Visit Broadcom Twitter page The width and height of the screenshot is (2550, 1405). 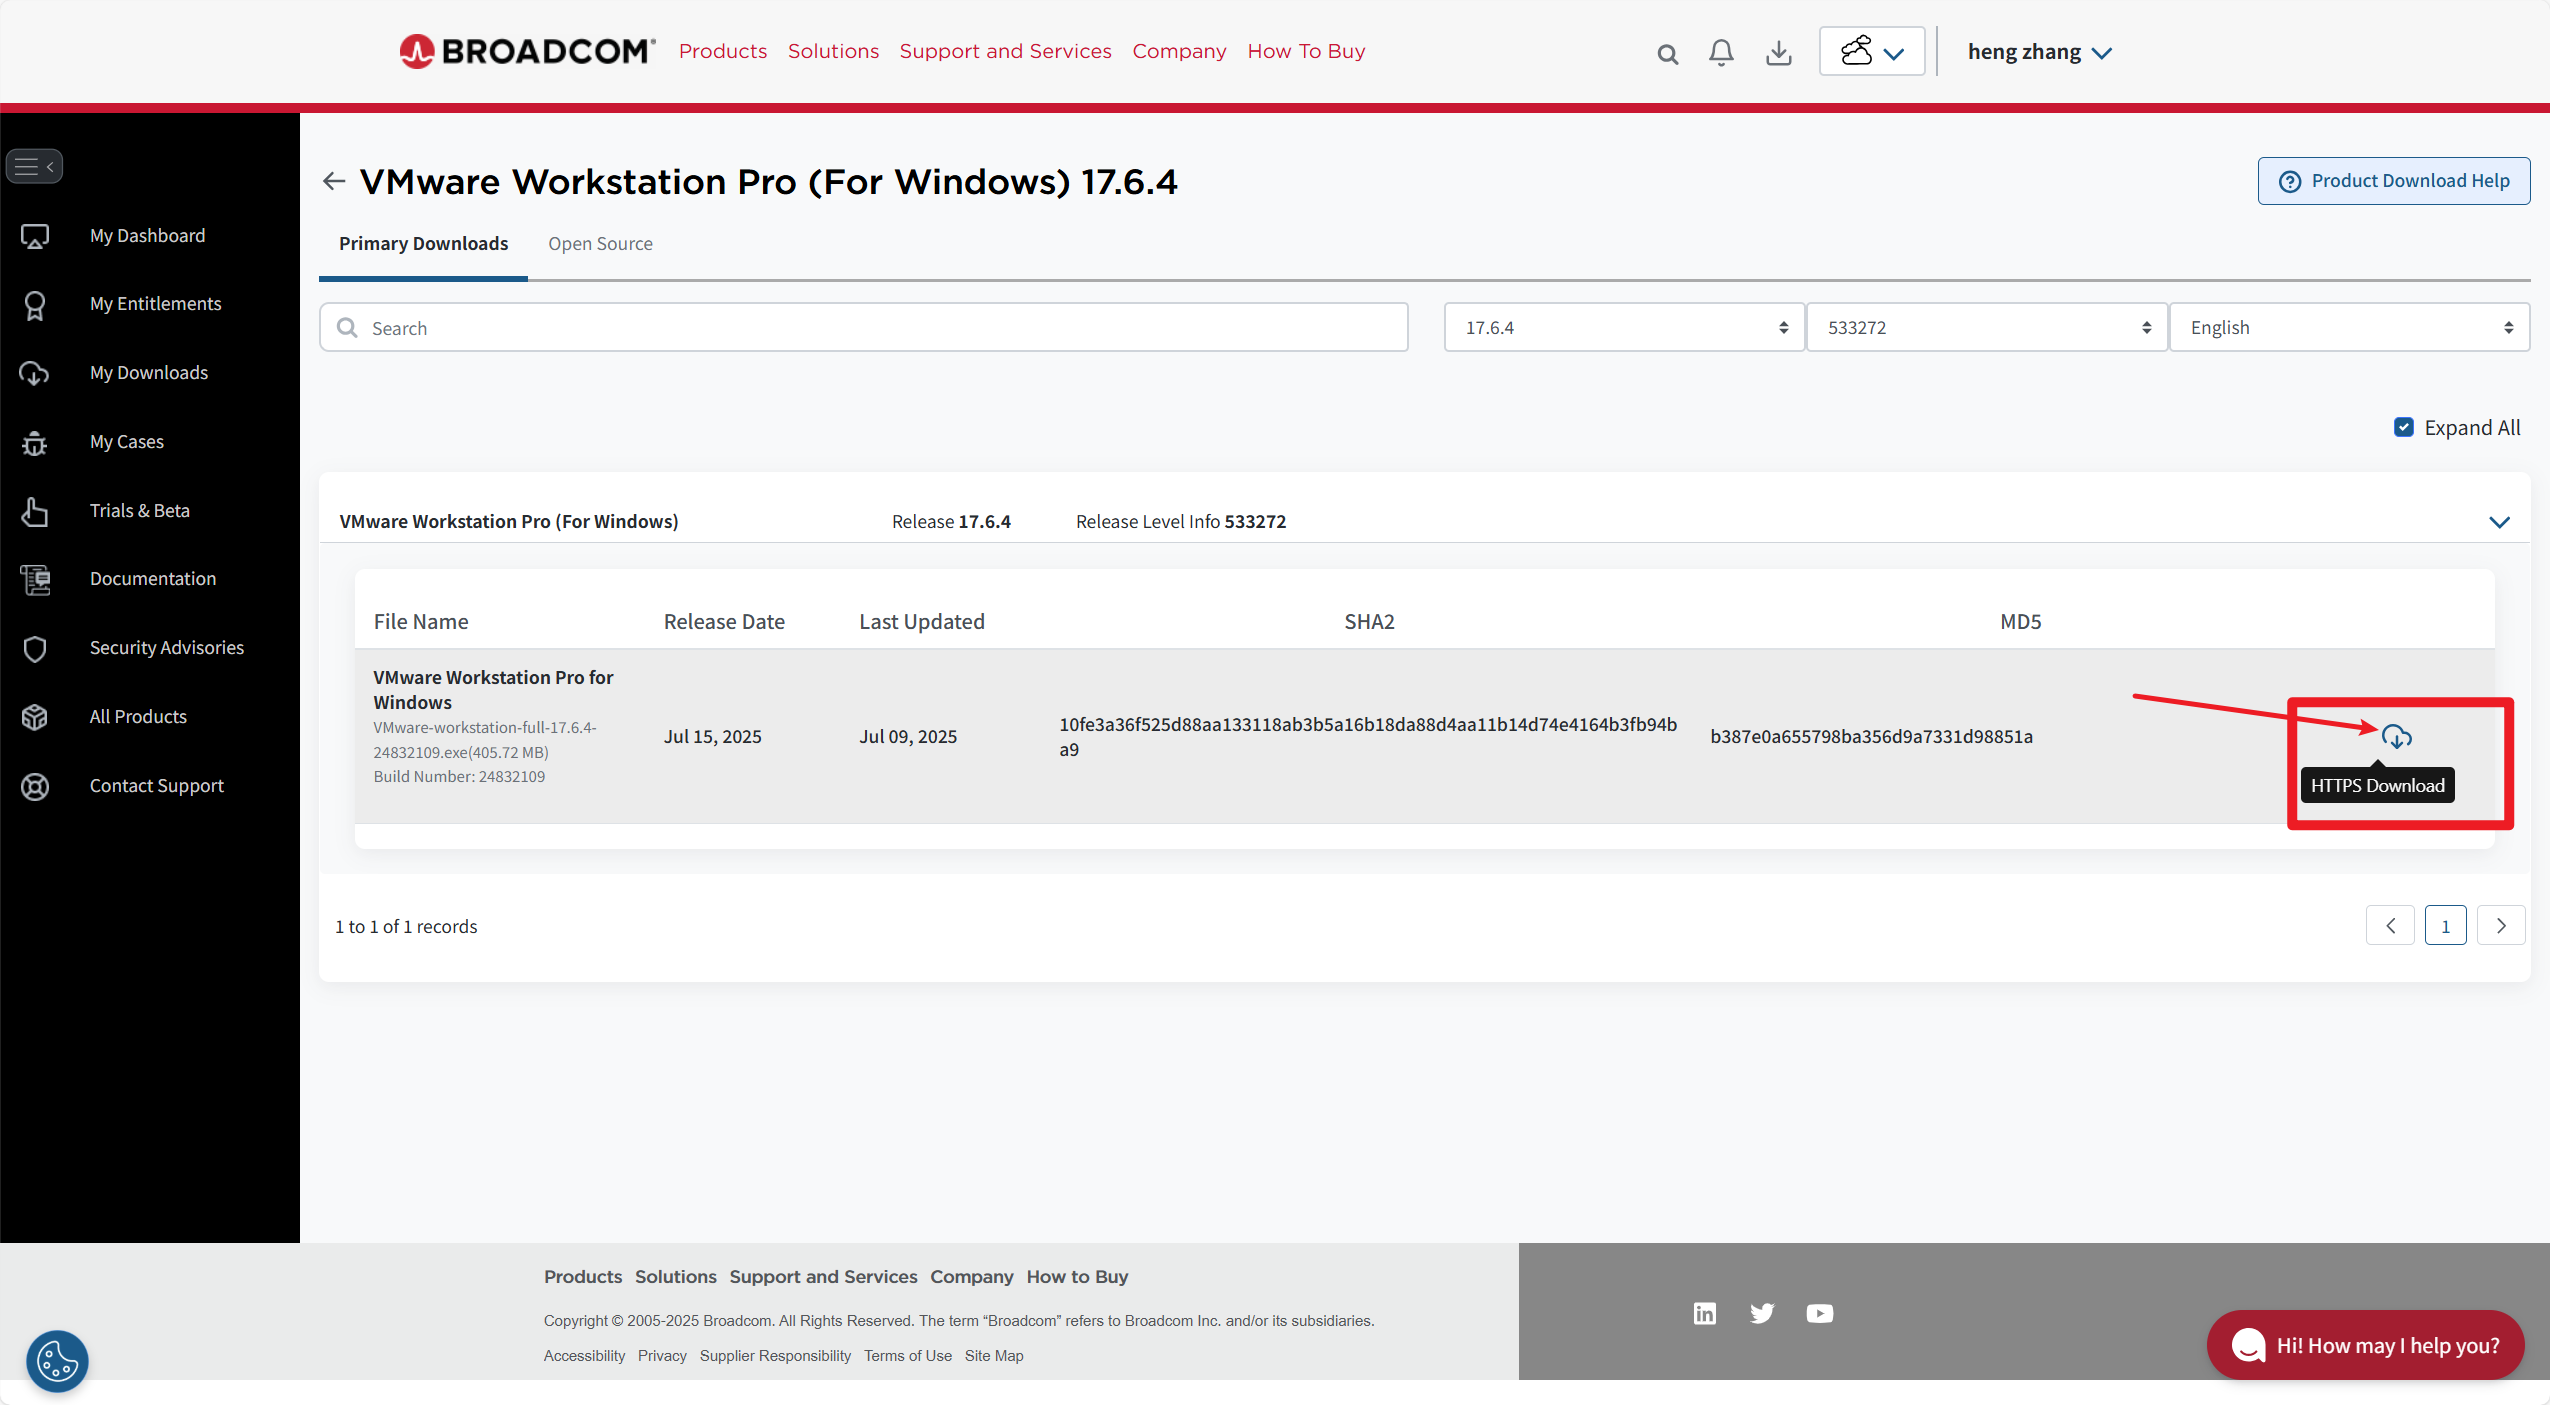[1762, 1313]
